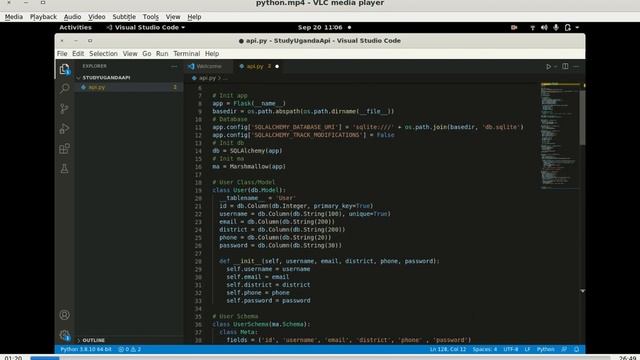Open the errors and warnings count in the status bar
The image size is (640, 360).
130,349
